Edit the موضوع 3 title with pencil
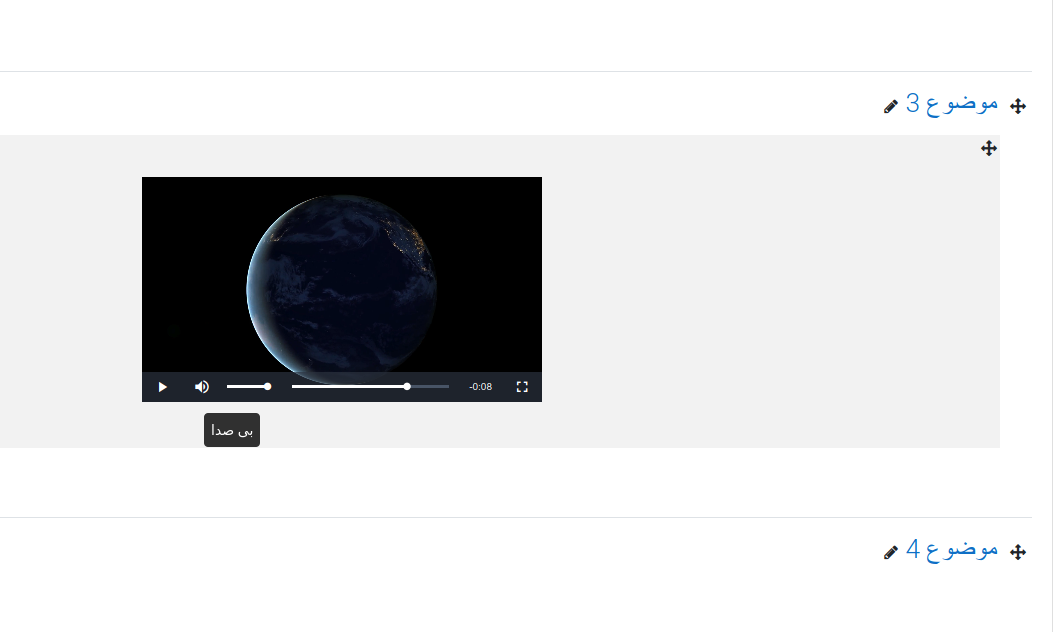This screenshot has height=632, width=1058. click(891, 107)
